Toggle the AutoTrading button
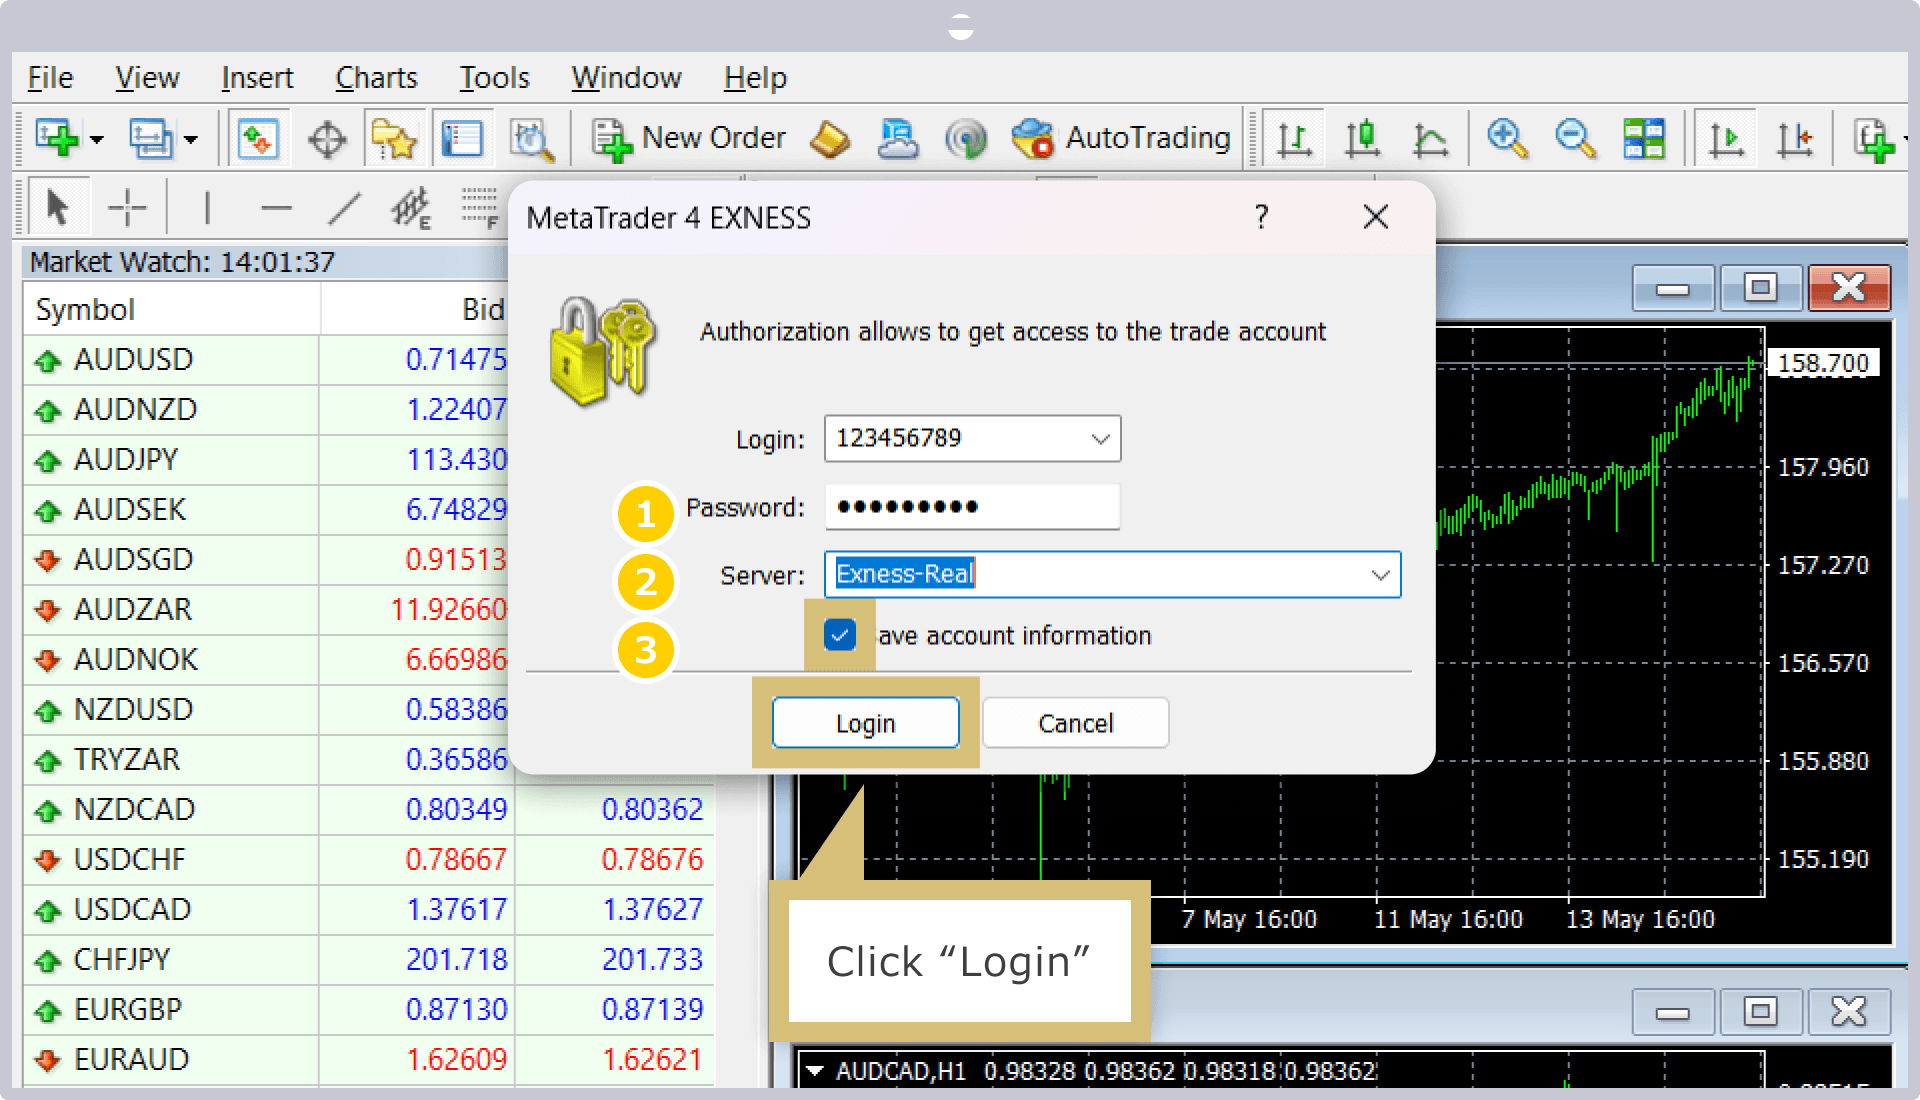 [1121, 138]
